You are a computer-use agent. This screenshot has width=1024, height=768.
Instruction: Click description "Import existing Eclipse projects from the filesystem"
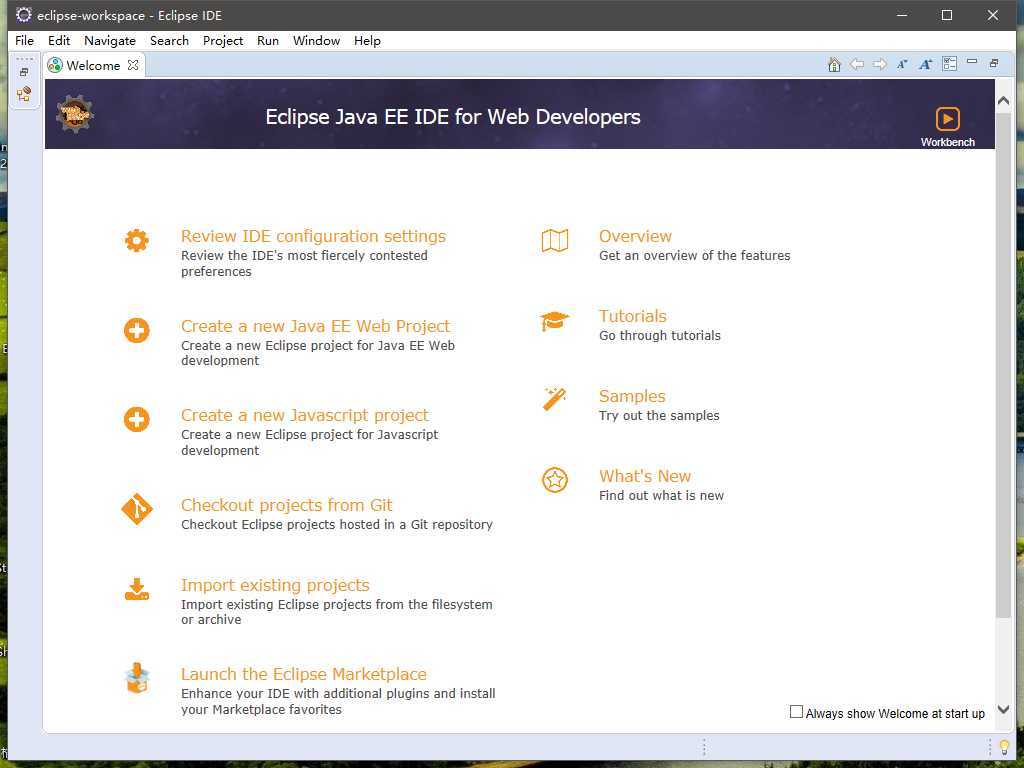[337, 605]
